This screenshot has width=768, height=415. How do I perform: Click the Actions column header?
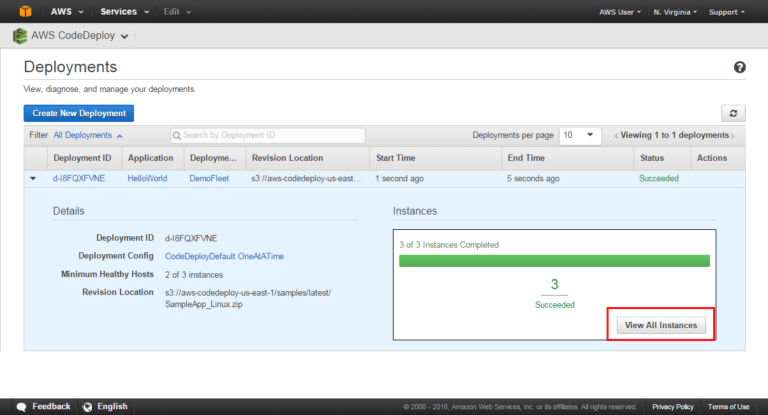(712, 158)
